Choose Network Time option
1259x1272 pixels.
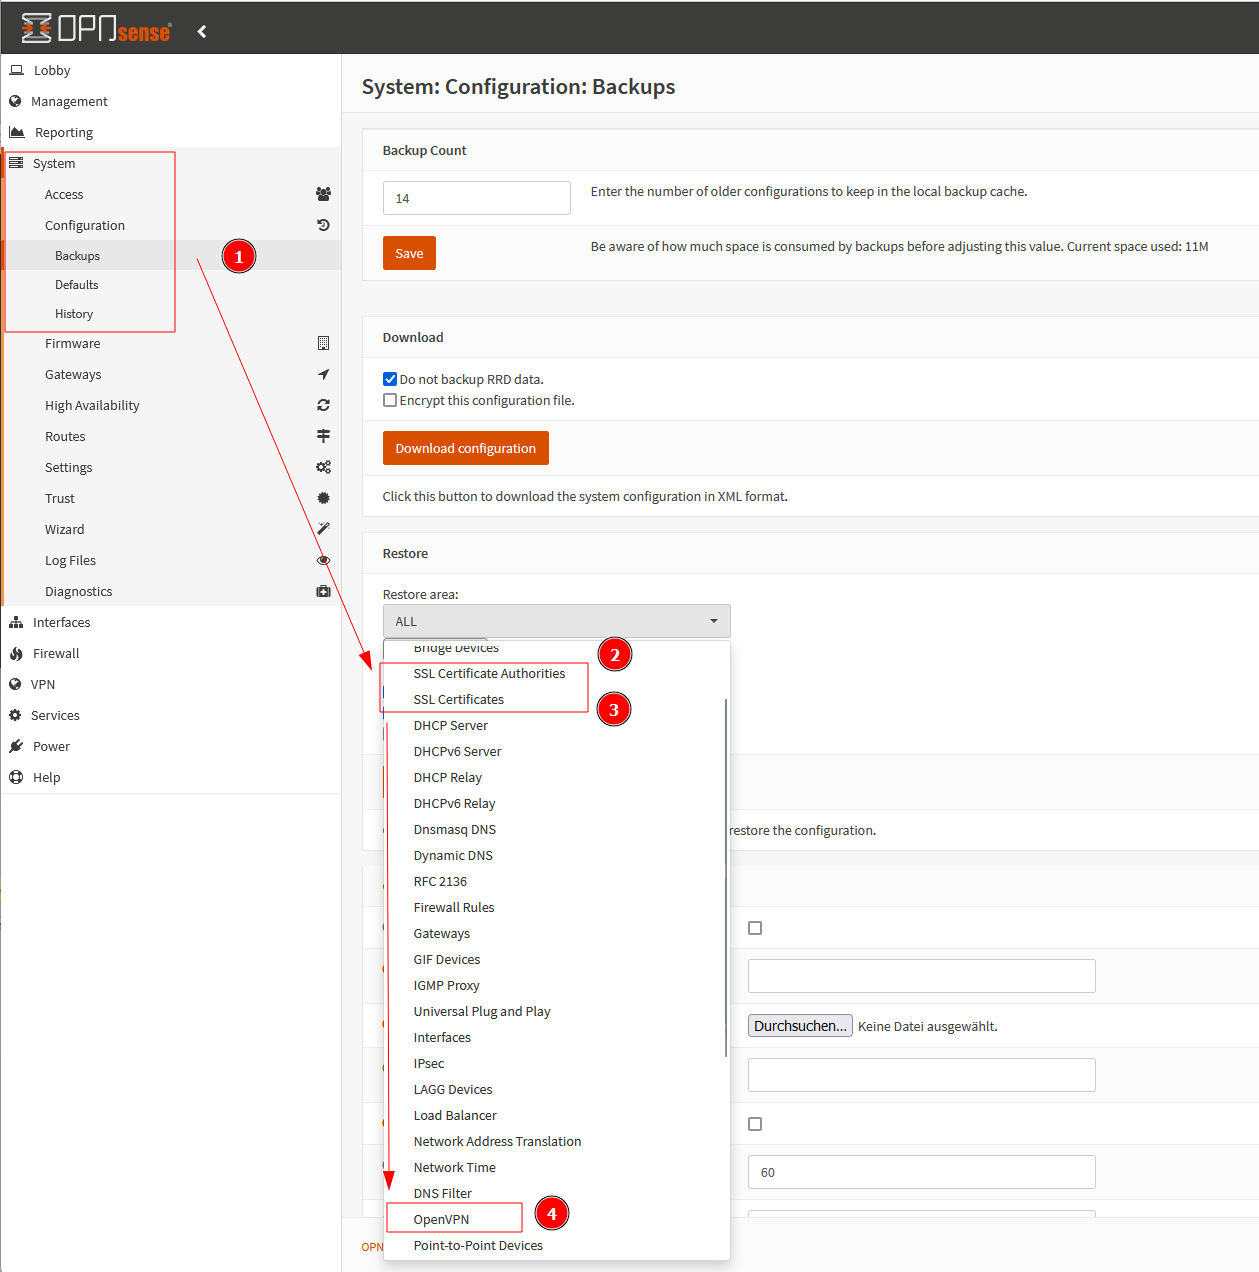(x=454, y=1167)
